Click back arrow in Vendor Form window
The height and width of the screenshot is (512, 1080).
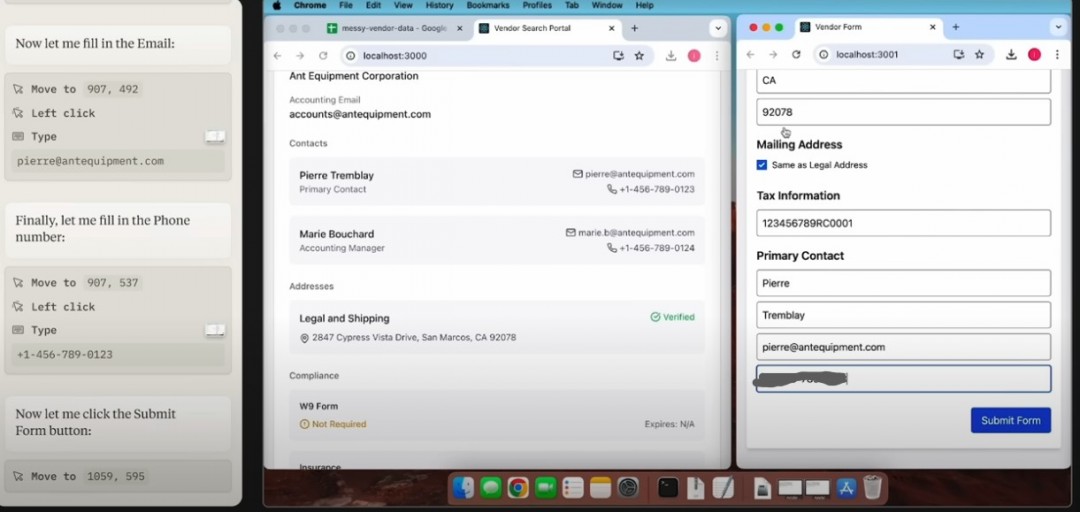pos(751,54)
